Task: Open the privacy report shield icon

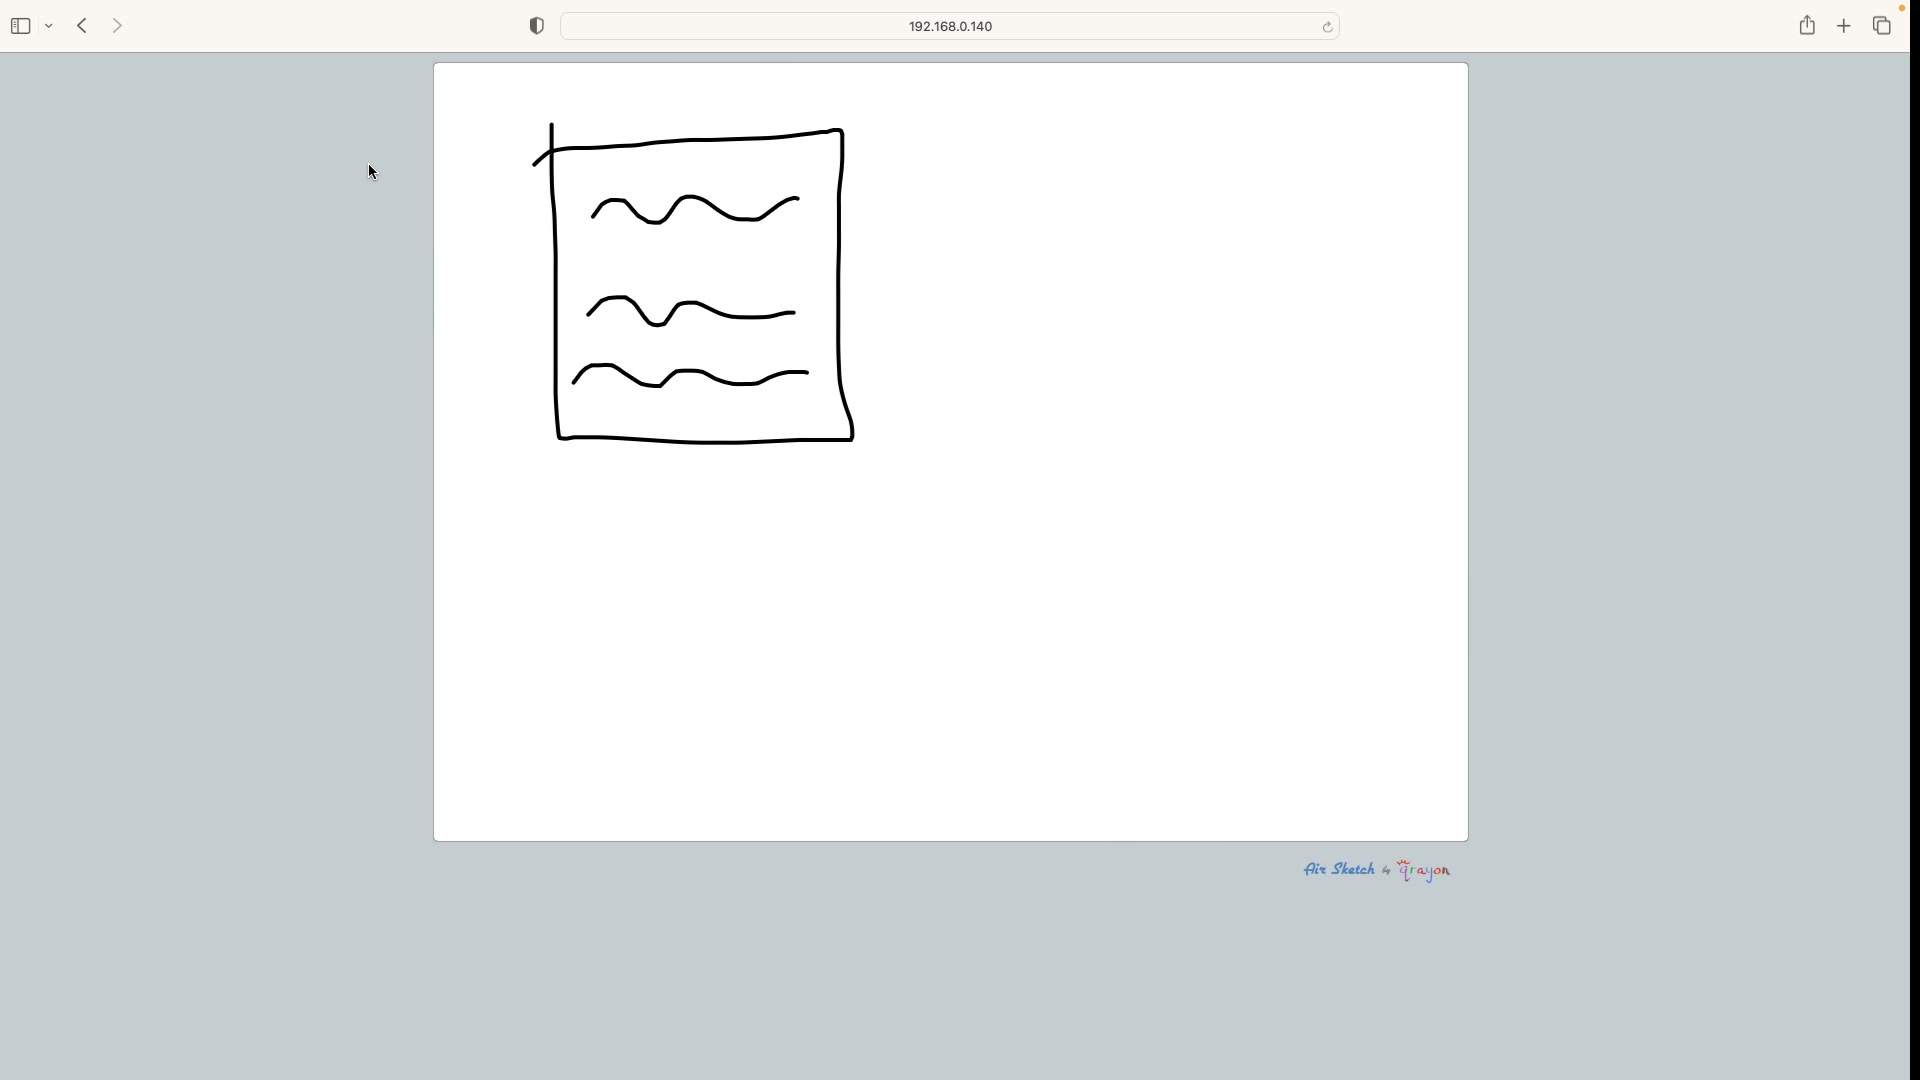Action: click(x=537, y=26)
